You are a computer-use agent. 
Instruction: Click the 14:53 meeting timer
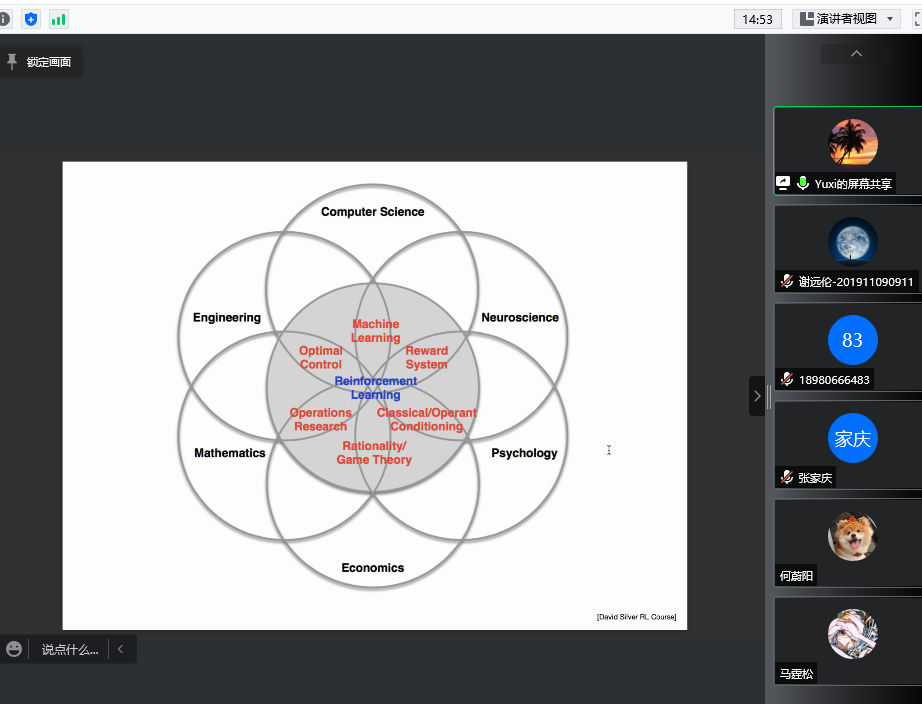[758, 19]
